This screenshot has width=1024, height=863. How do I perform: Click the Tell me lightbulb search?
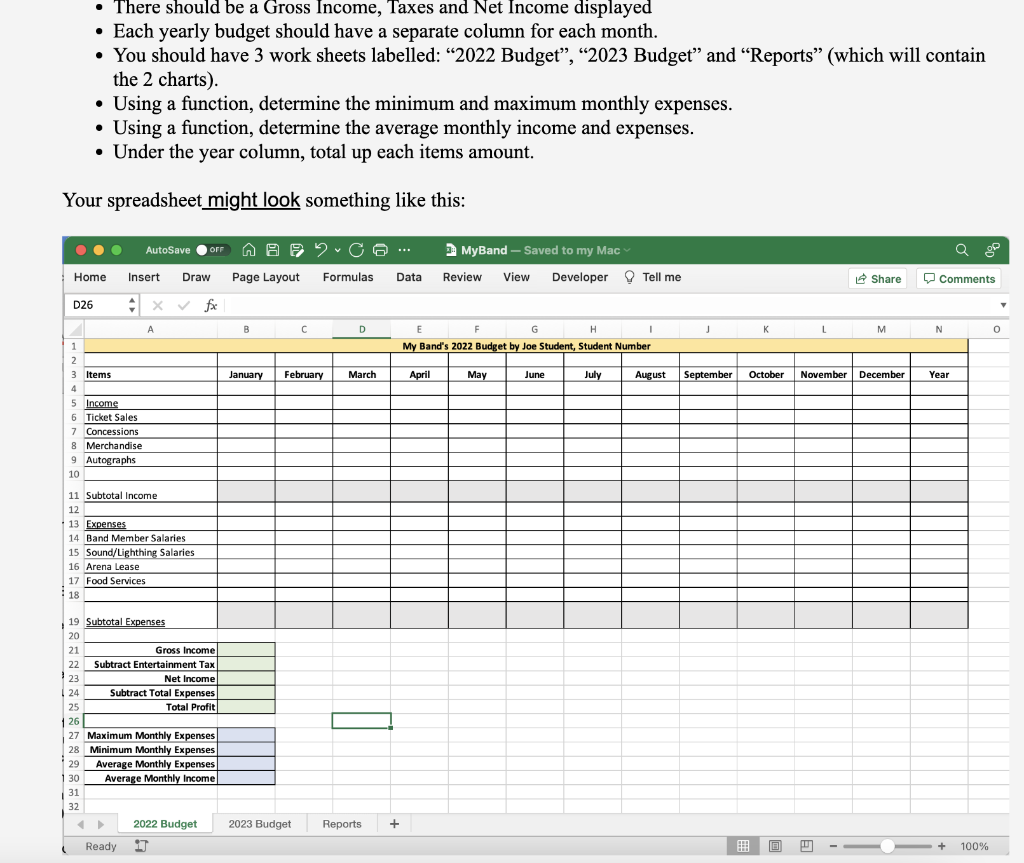653,278
